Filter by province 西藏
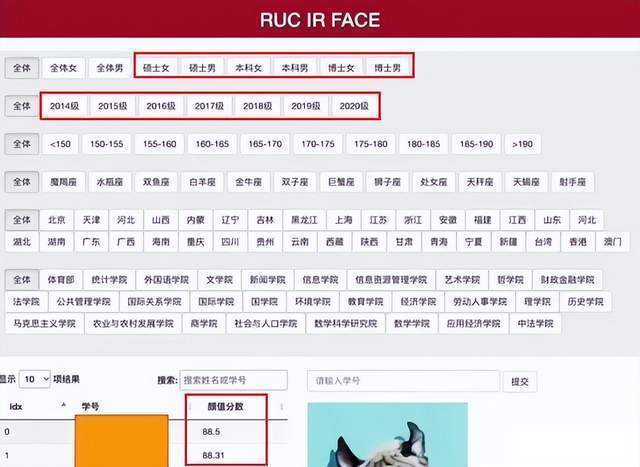This screenshot has height=467, width=640. [335, 242]
